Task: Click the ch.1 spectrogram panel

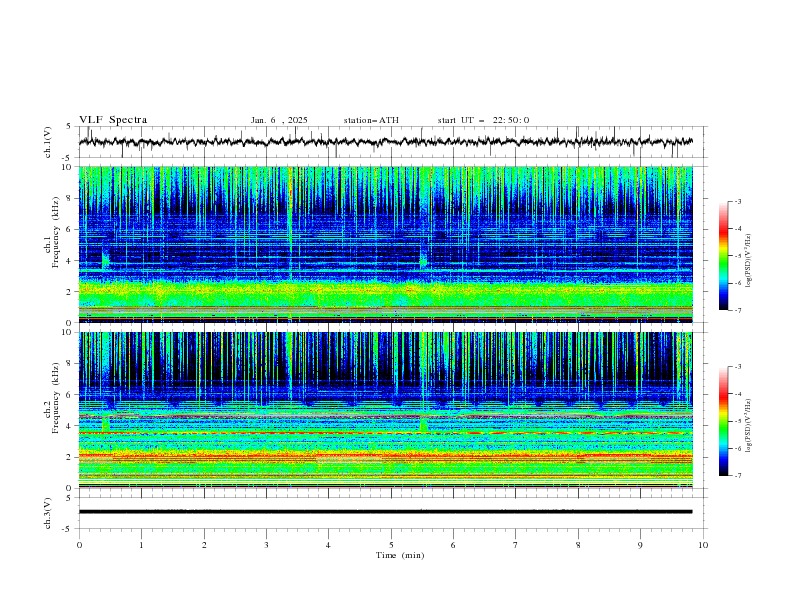Action: click(x=385, y=244)
